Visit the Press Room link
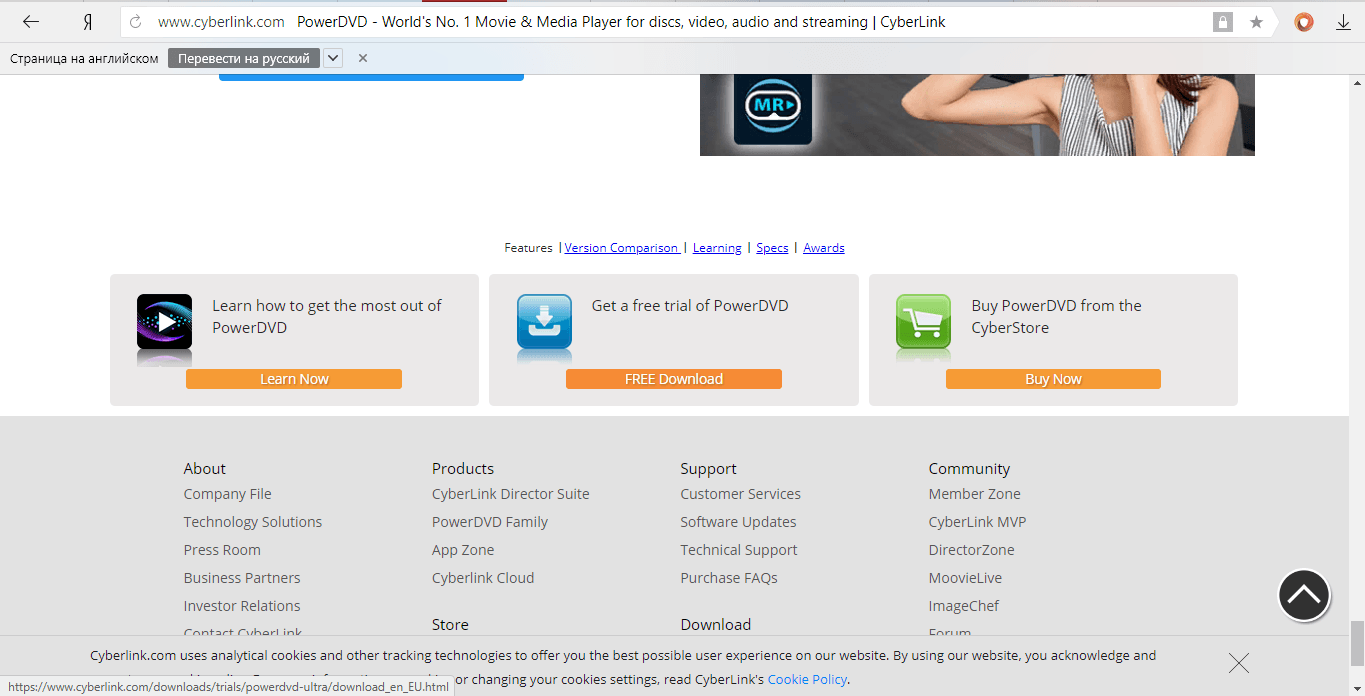Viewport: 1365px width, 696px height. [222, 550]
